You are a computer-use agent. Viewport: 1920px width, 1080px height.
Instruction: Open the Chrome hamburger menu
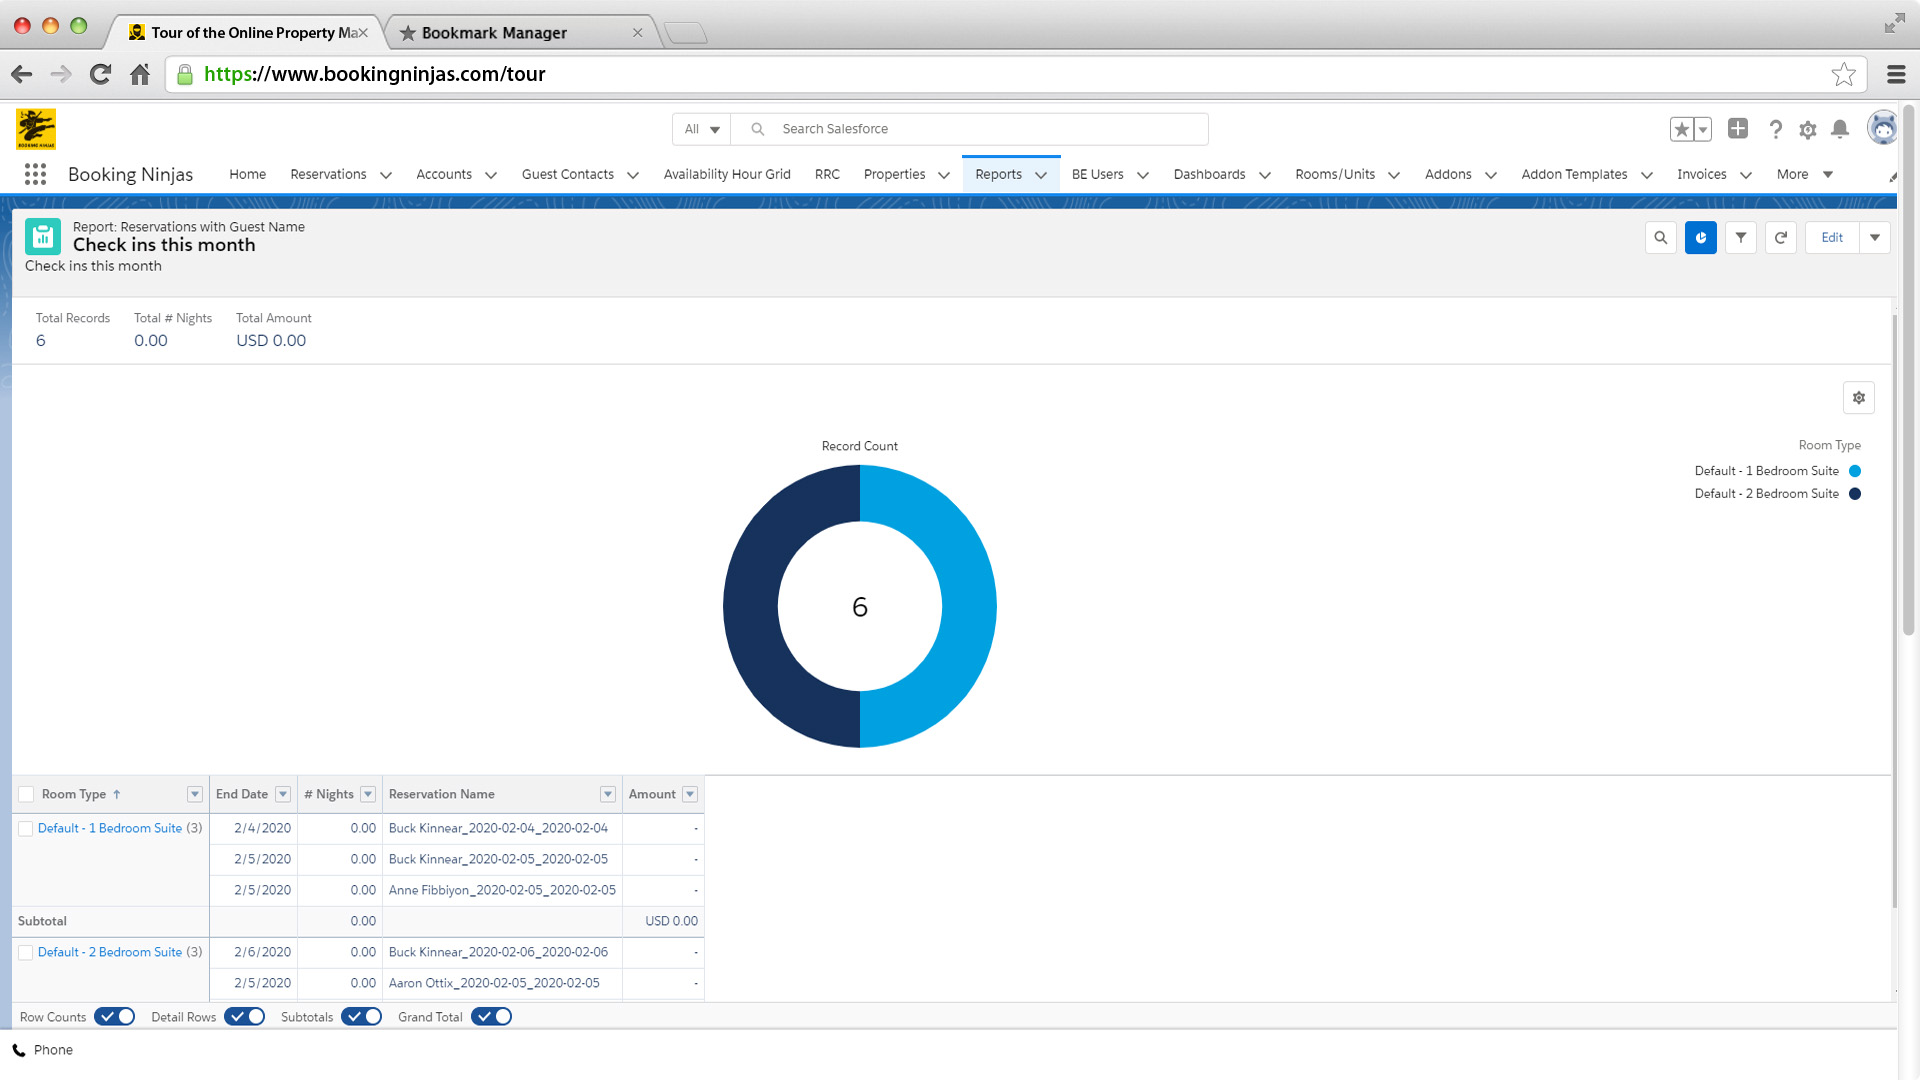[1896, 74]
